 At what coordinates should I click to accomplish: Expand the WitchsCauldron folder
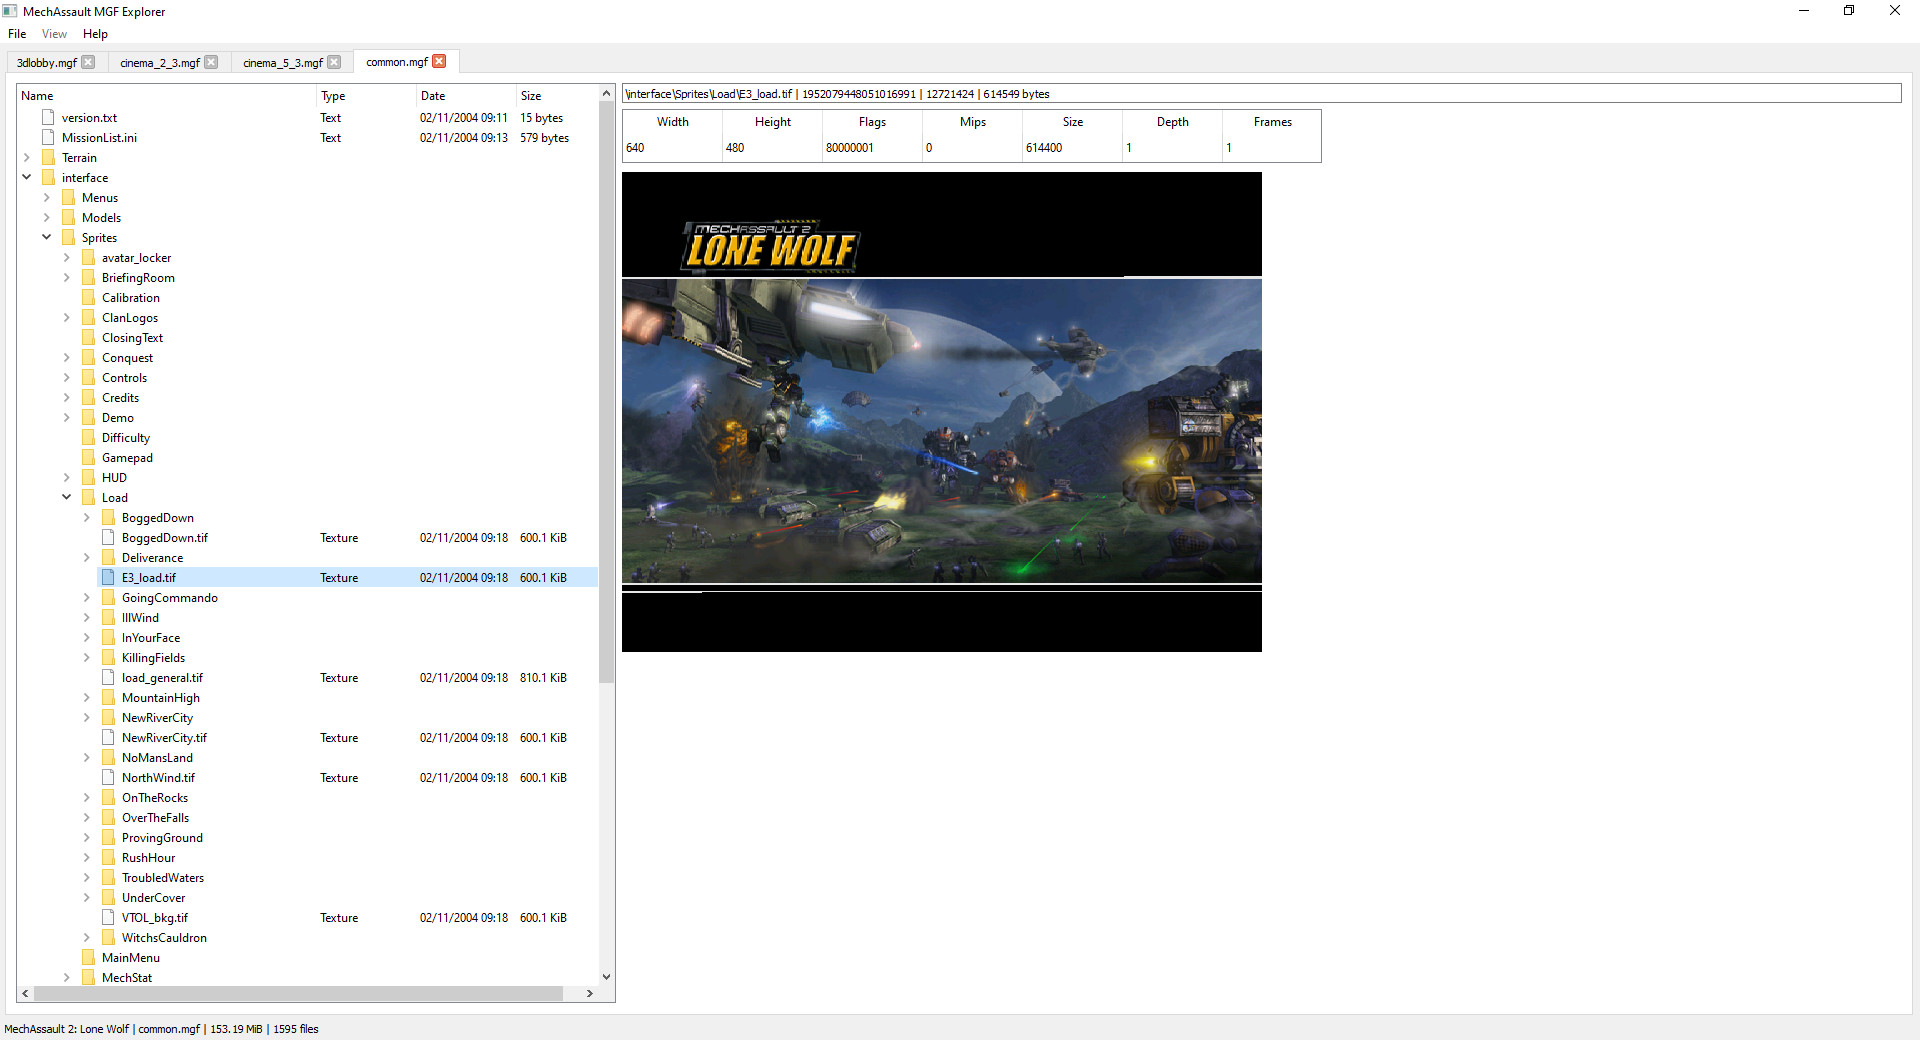[x=87, y=938]
